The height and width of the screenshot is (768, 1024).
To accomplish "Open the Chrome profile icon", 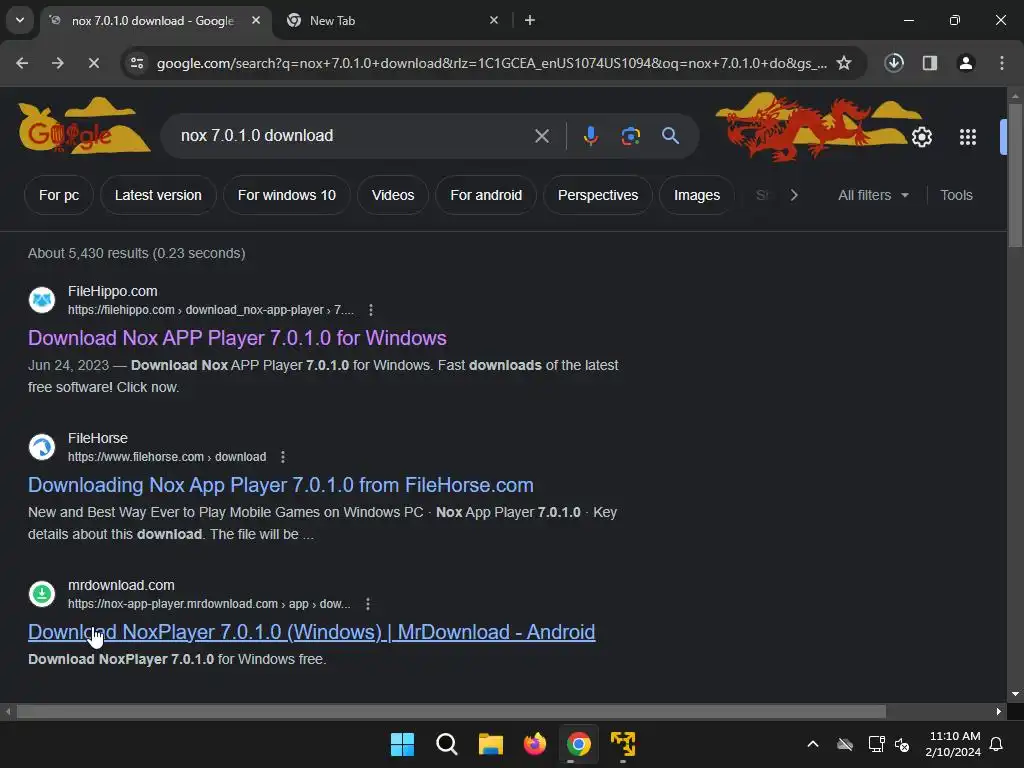I will (966, 63).
